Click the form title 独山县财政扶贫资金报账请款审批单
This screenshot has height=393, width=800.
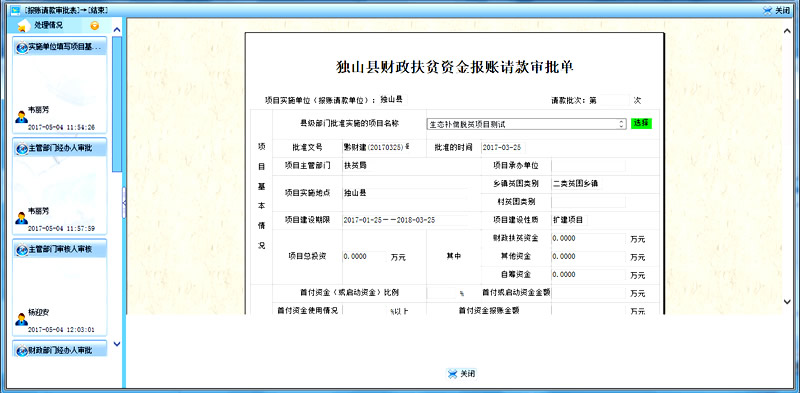click(x=455, y=67)
